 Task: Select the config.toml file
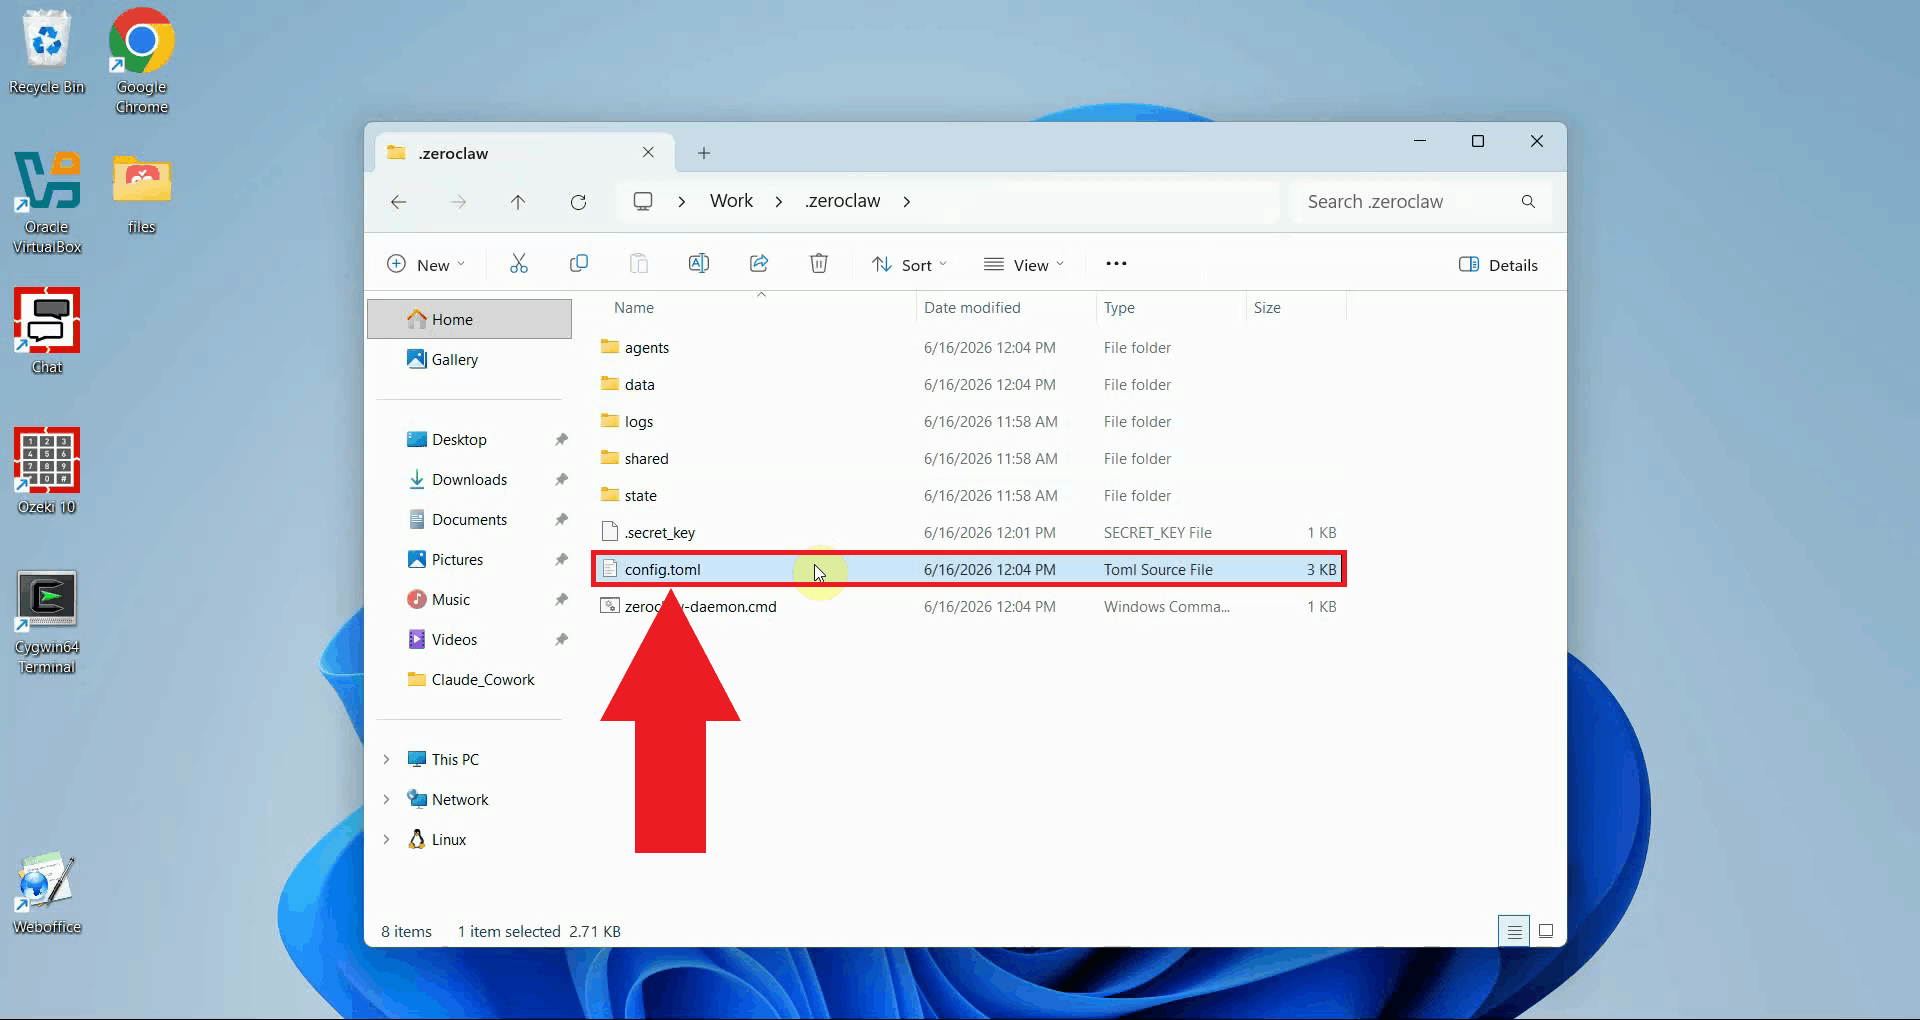(969, 570)
